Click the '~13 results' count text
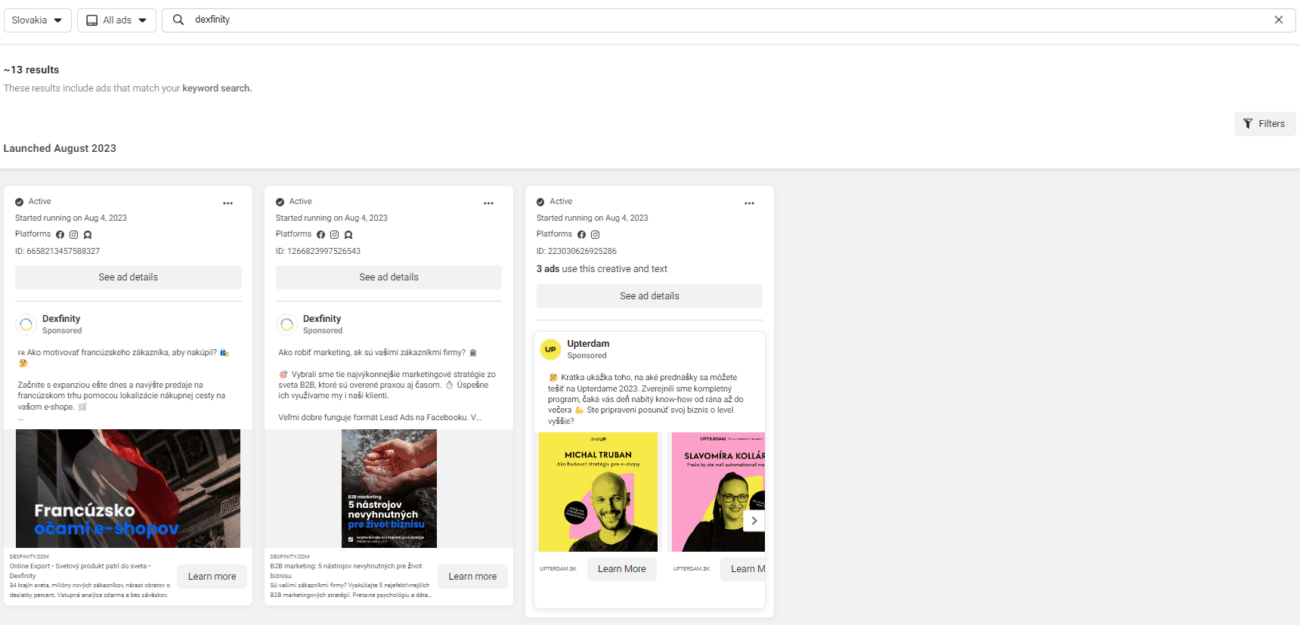The image size is (1300, 625). pos(31,70)
